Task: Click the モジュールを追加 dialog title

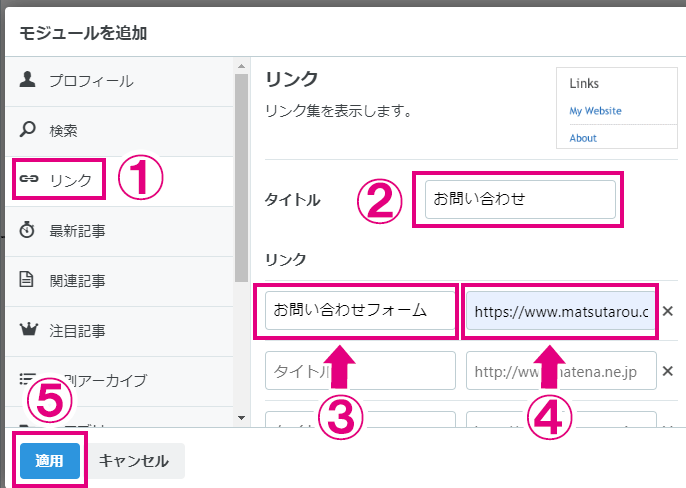Action: 83,33
